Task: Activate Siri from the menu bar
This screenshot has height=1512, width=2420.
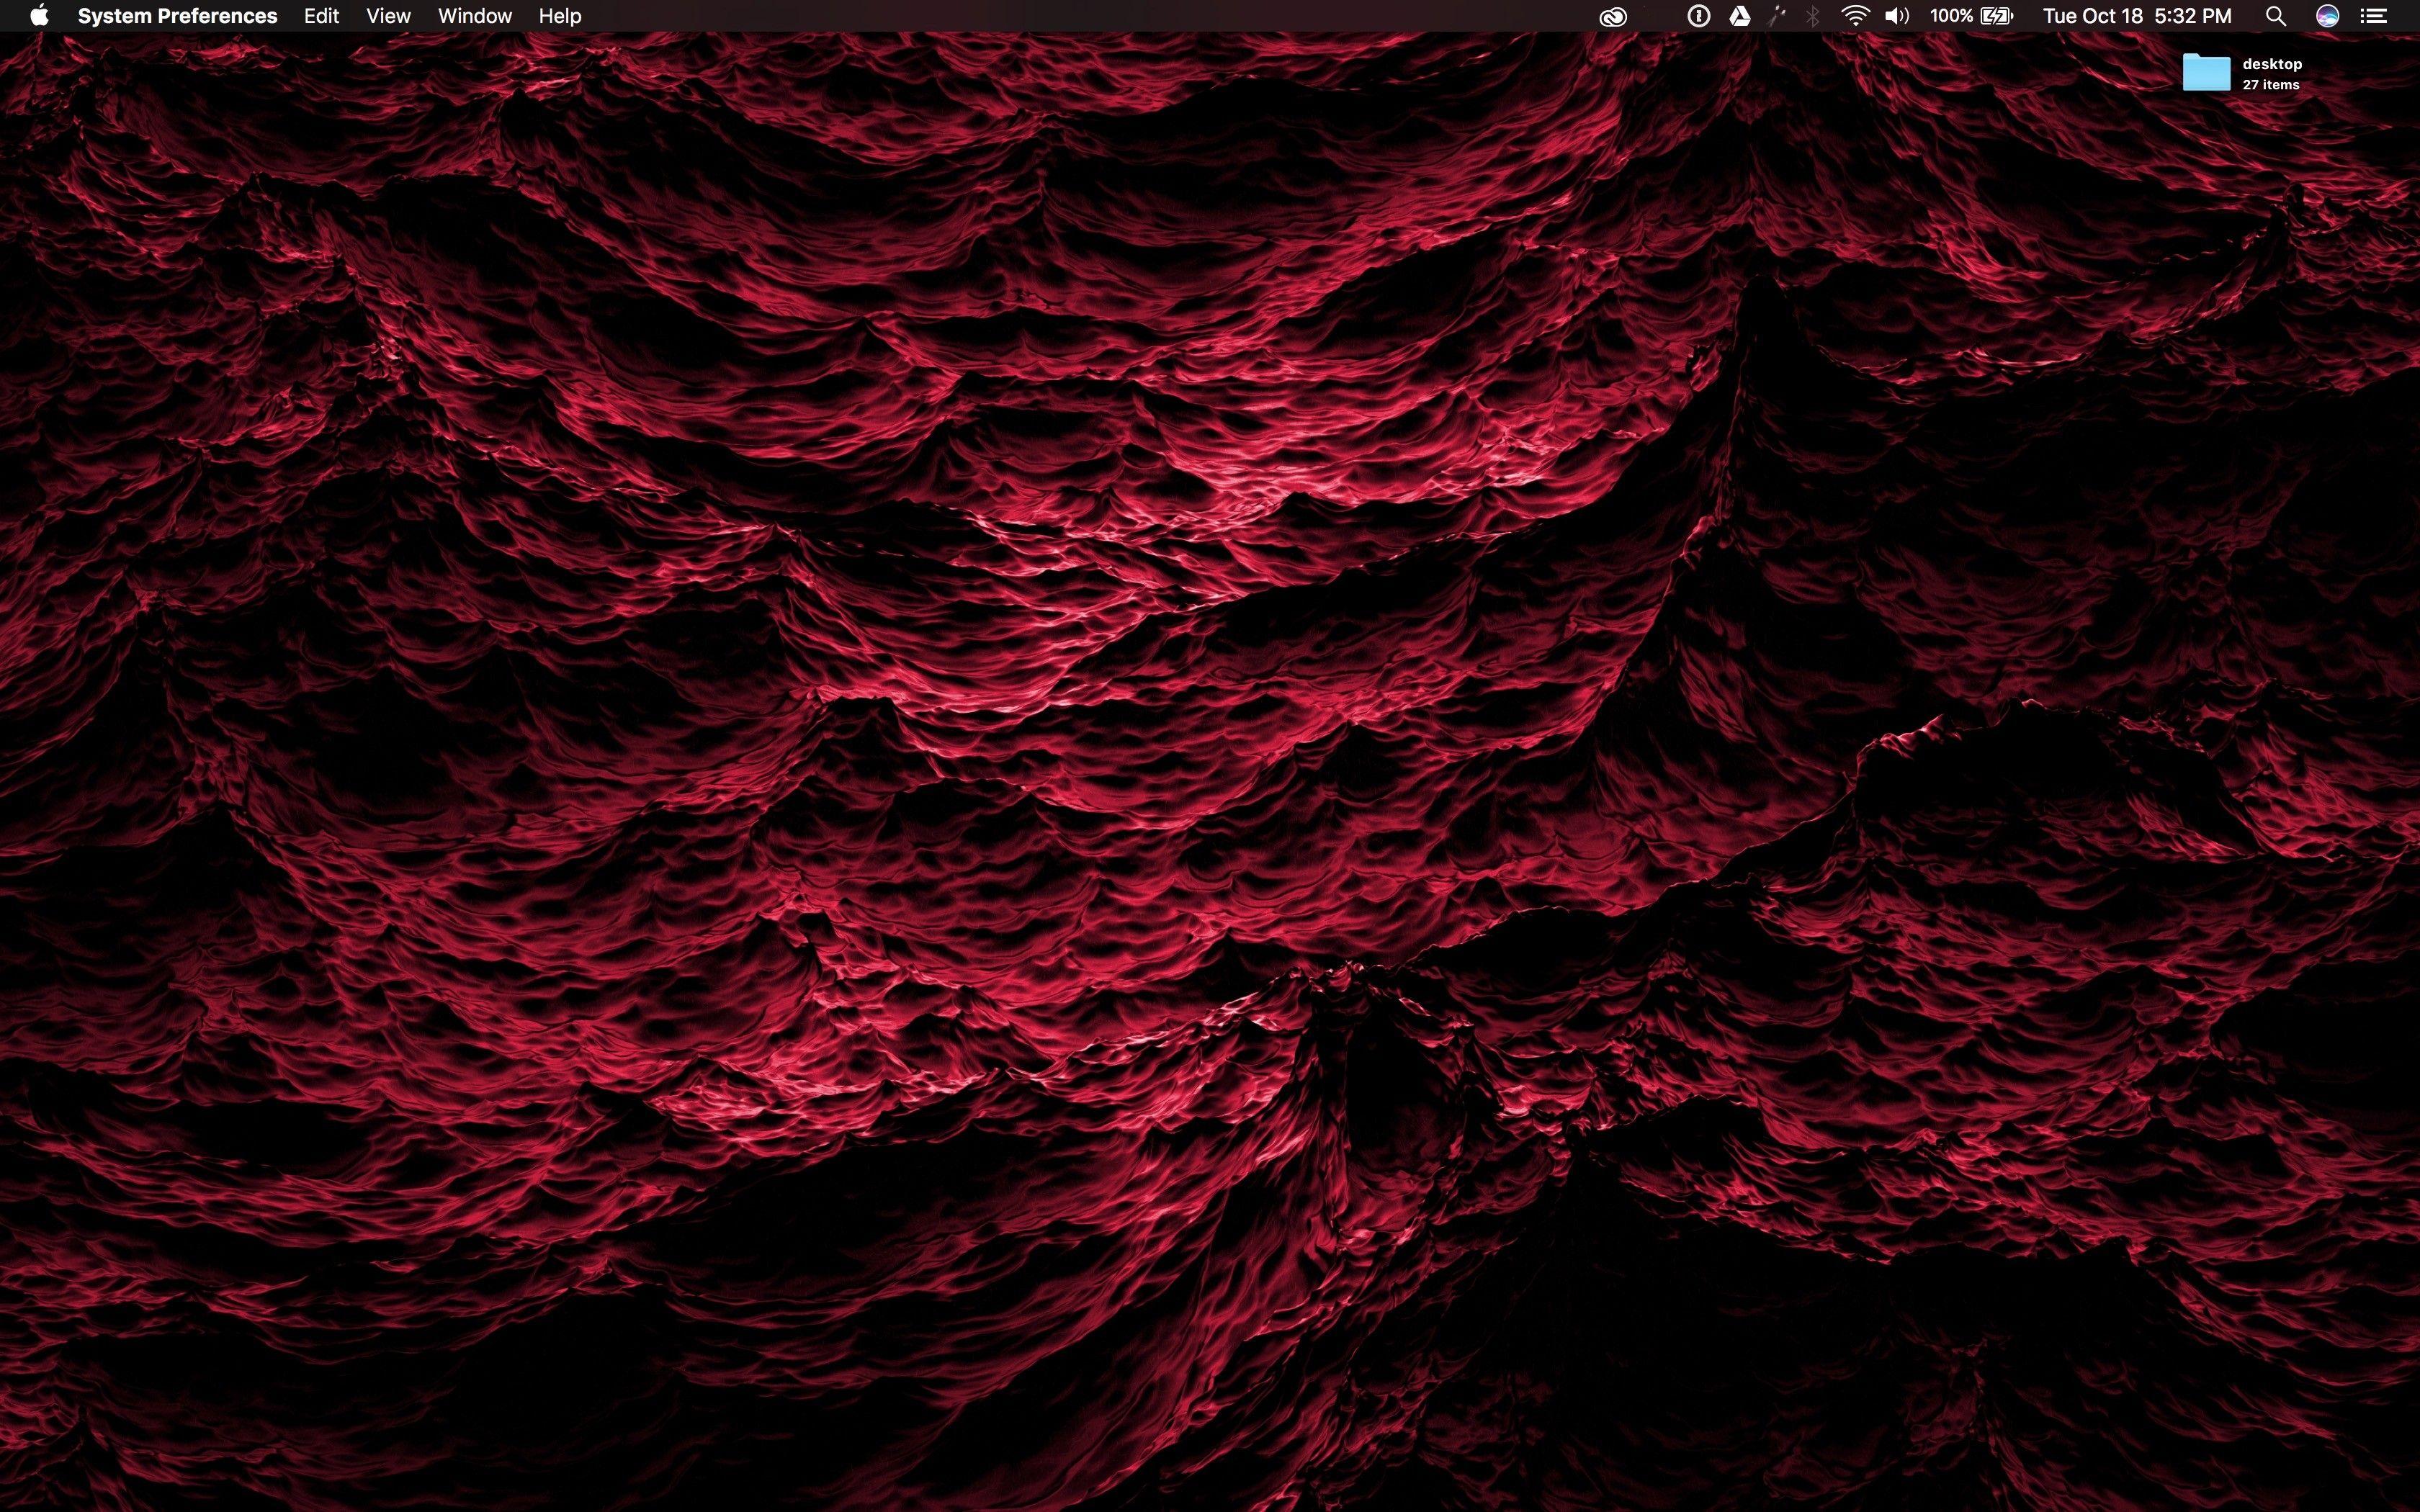Action: (x=2328, y=16)
